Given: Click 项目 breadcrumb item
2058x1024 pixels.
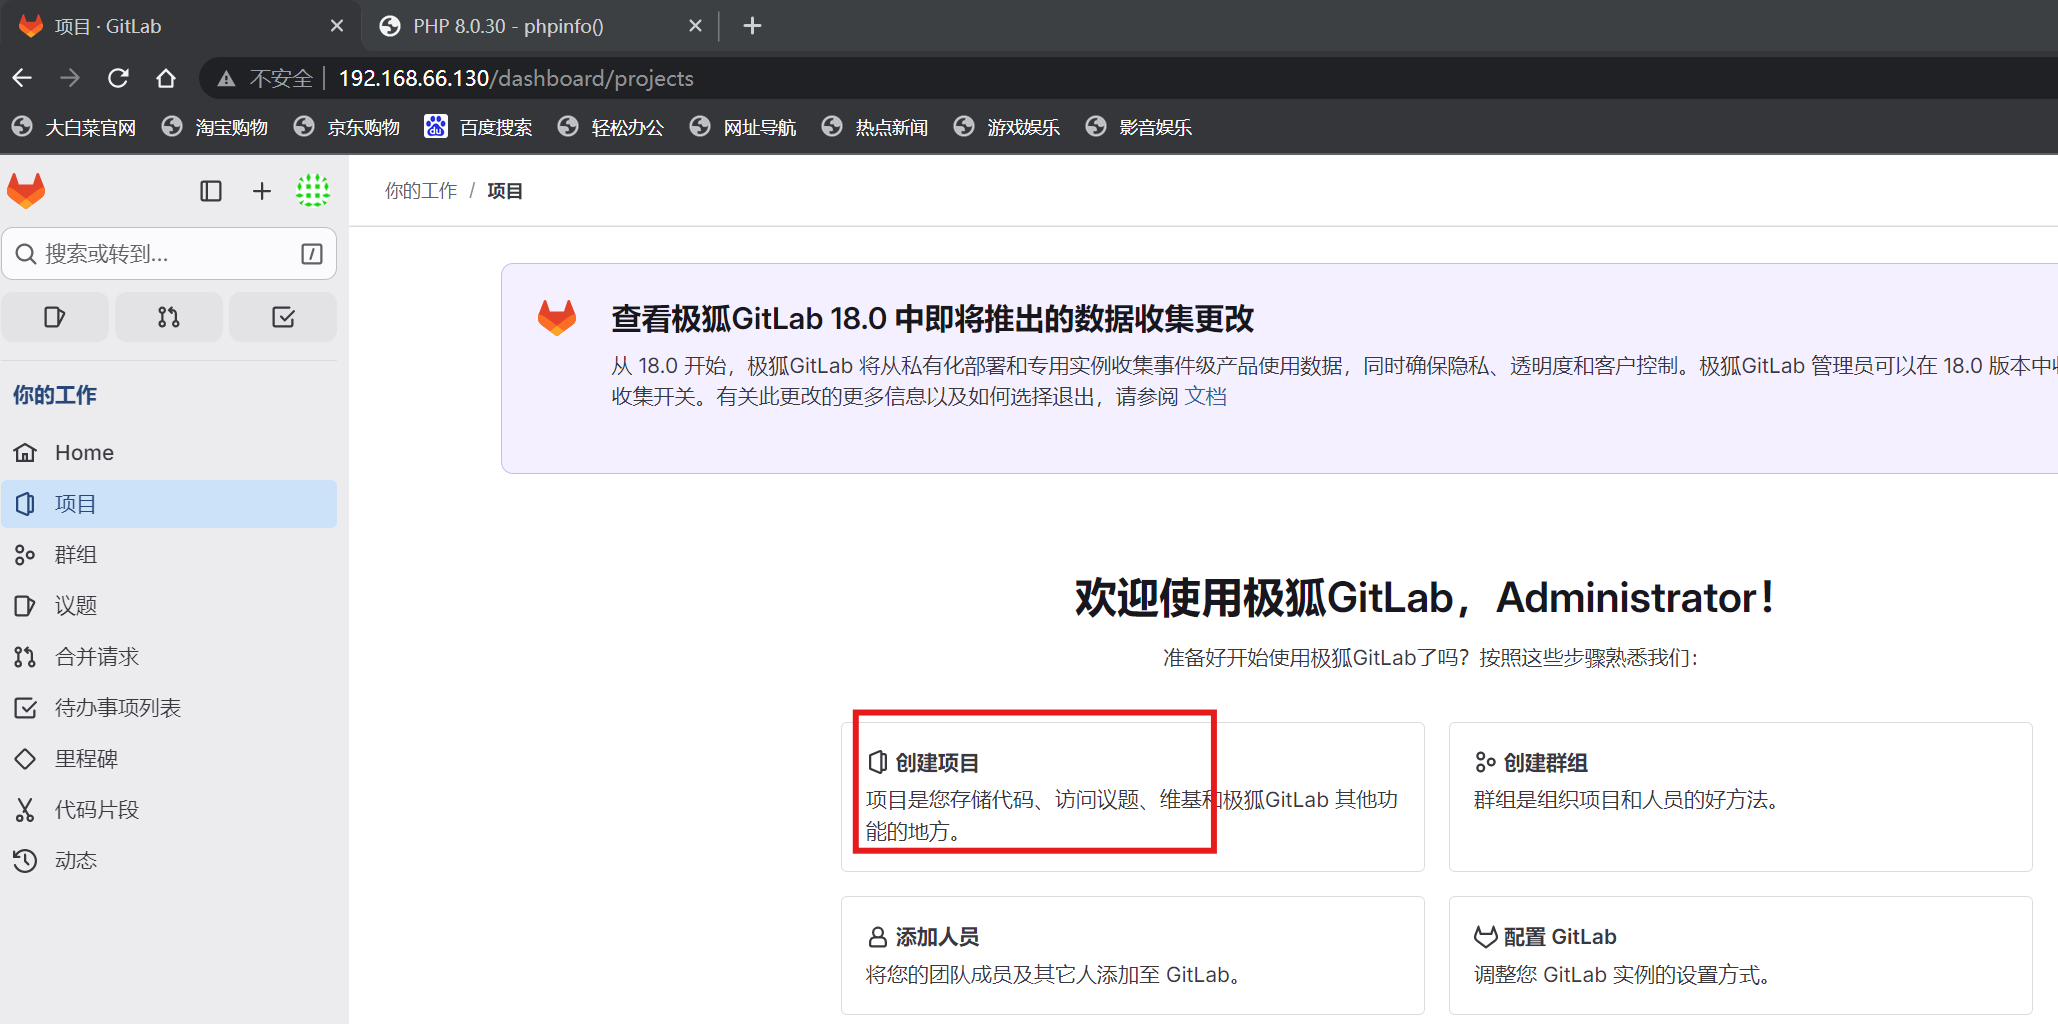Looking at the screenshot, I should [505, 191].
